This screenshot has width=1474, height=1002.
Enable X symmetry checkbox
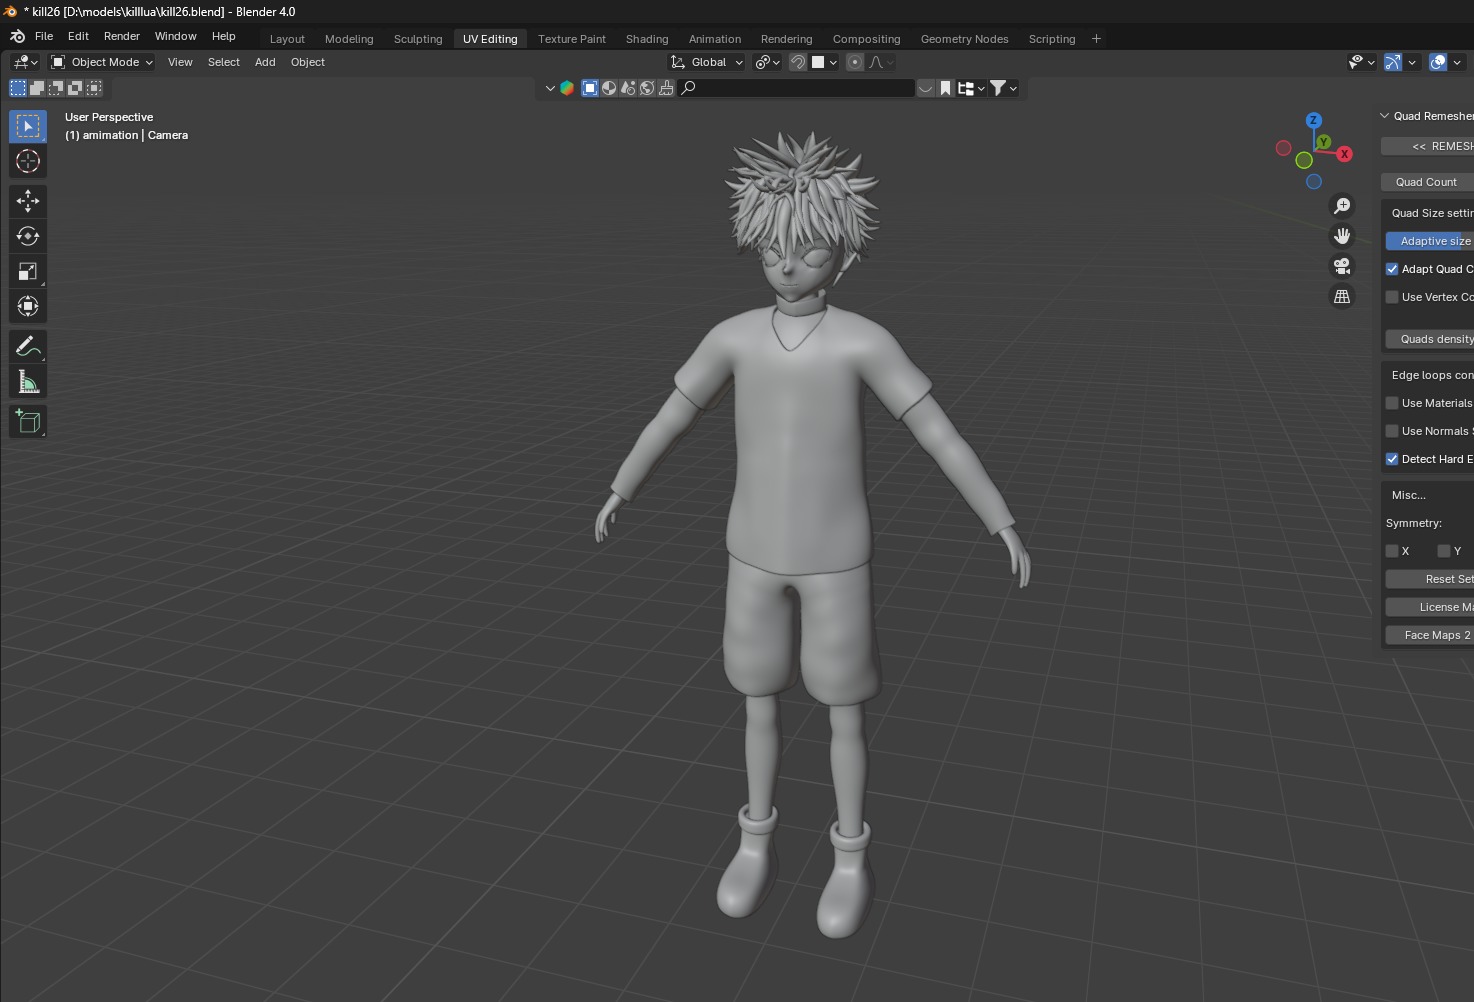point(1392,551)
